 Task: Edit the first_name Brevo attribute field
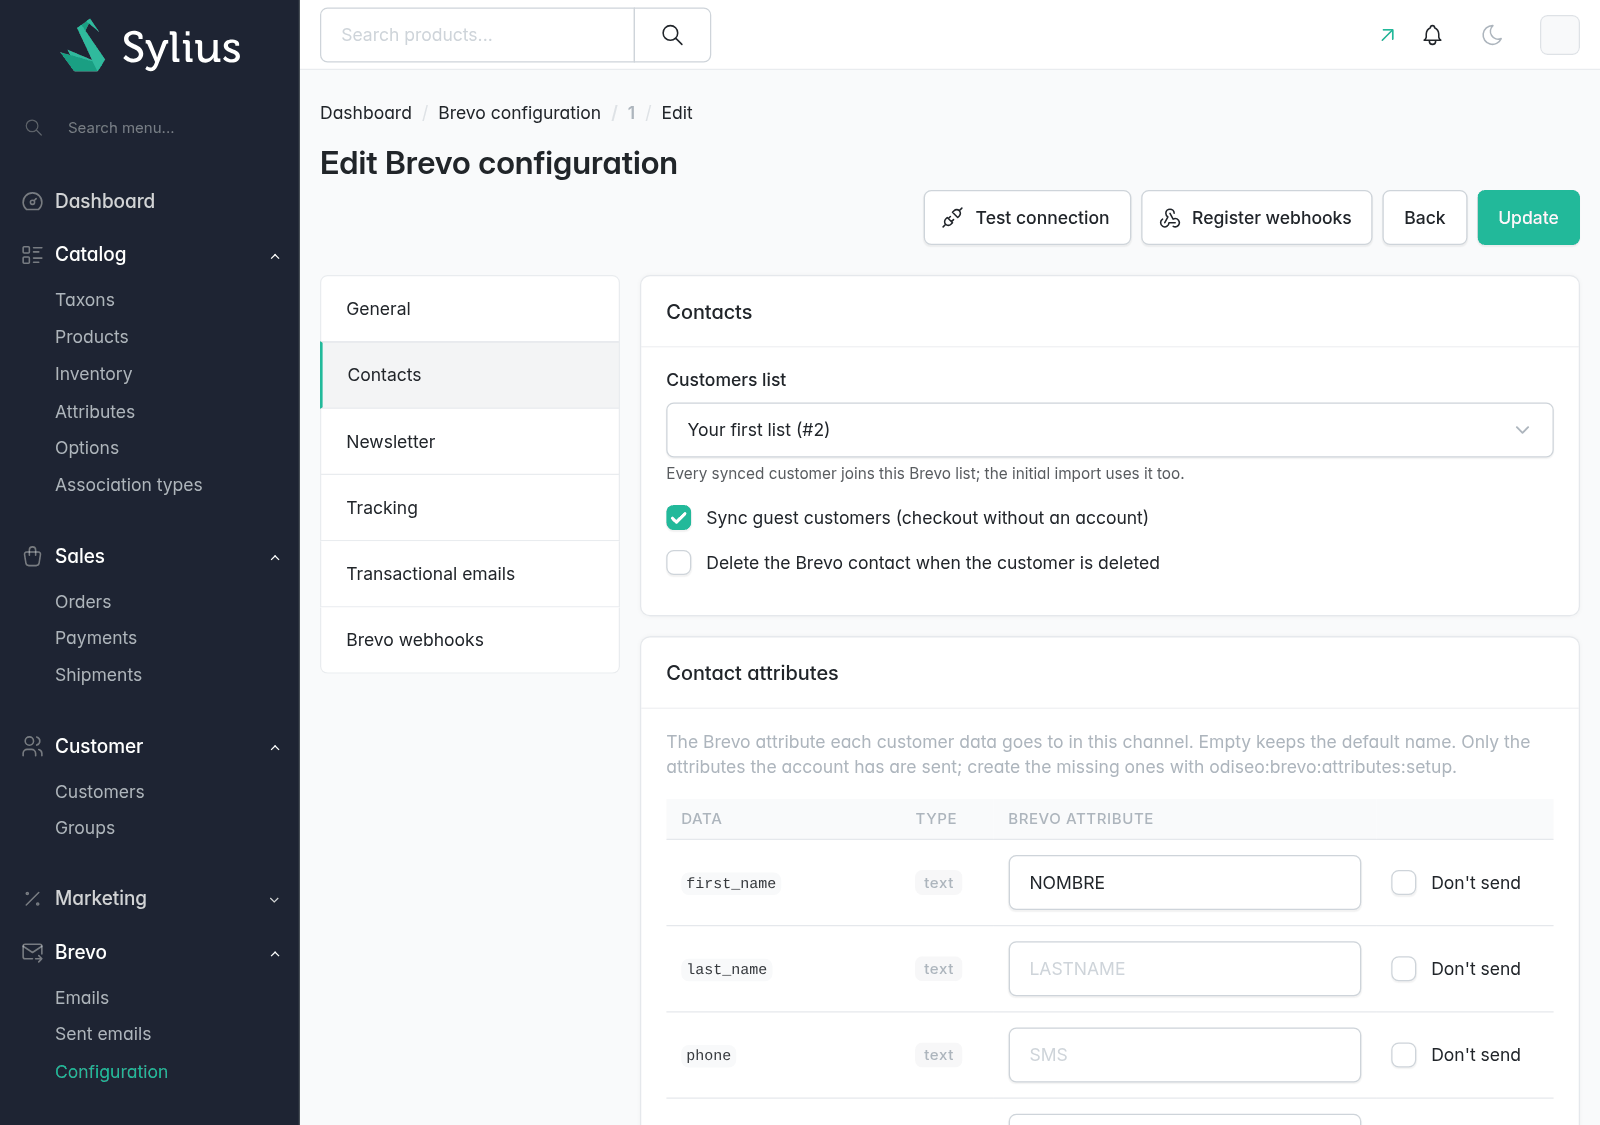(x=1185, y=882)
